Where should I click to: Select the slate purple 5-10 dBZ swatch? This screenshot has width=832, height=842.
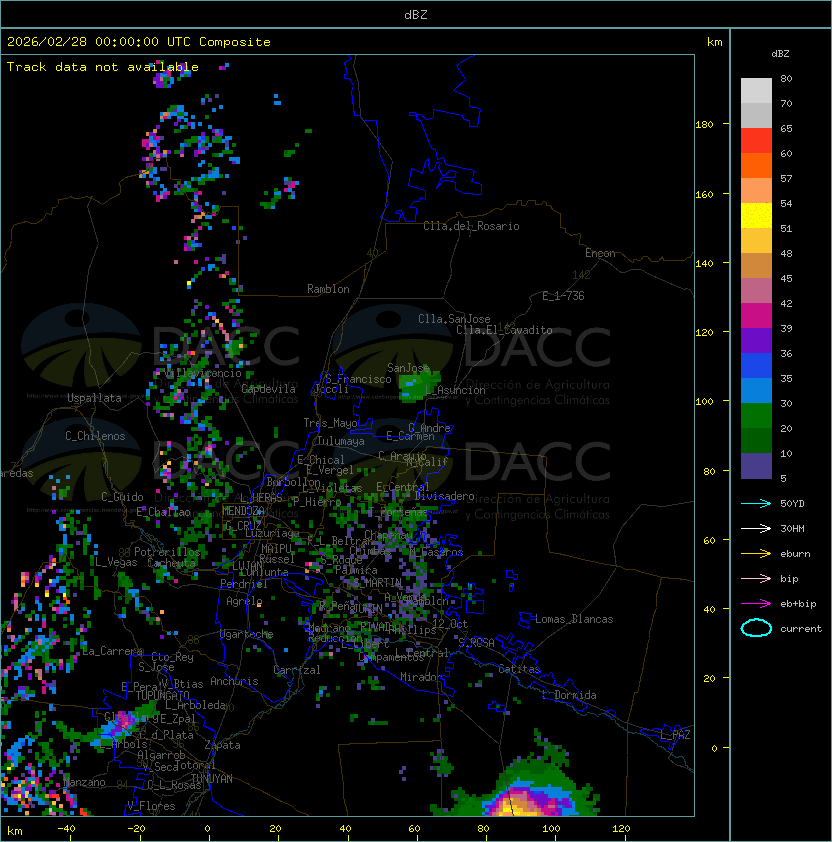tap(756, 466)
